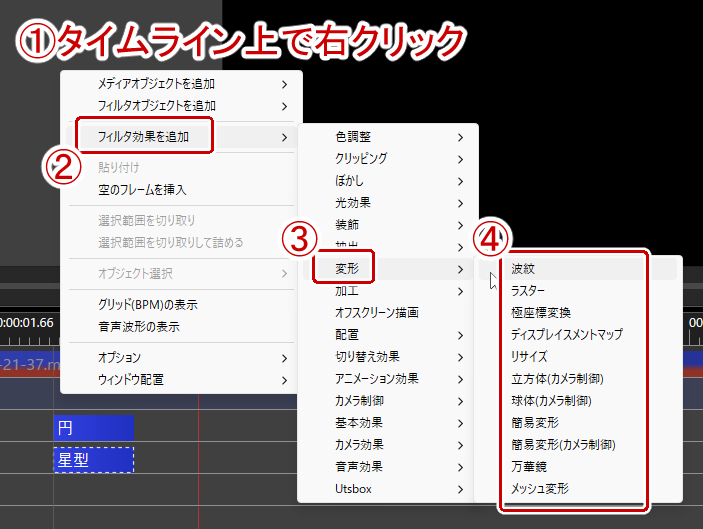Select 波紋 from the 変形 submenu

point(577,269)
